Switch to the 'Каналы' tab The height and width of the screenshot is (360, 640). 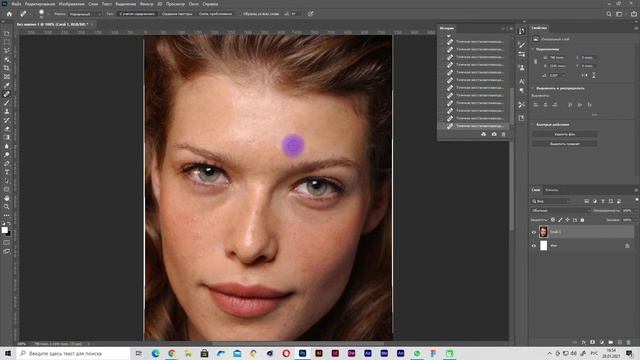point(551,190)
